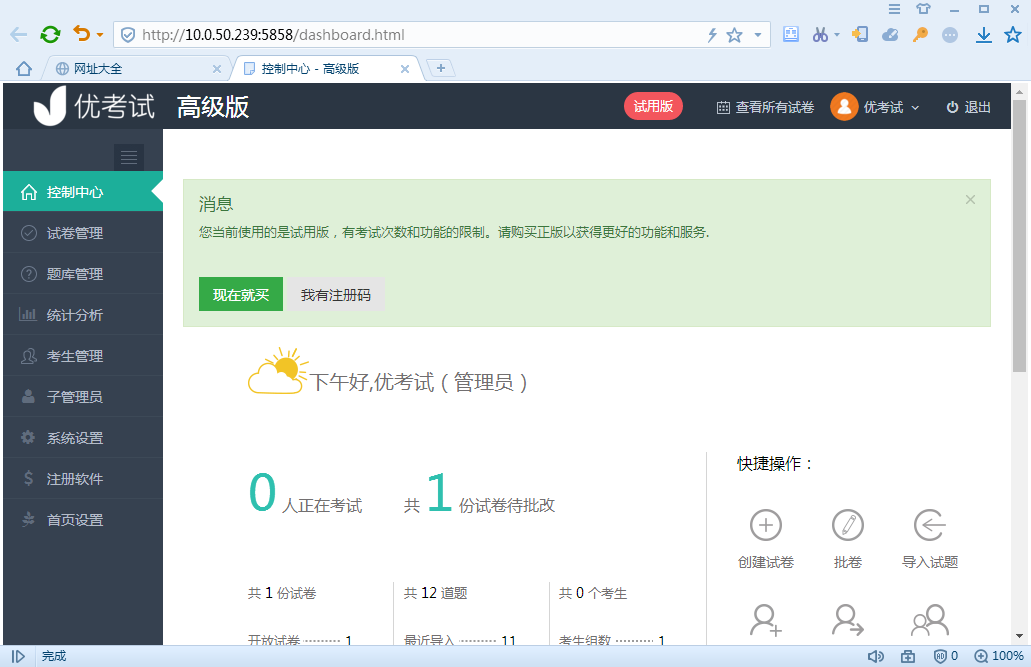Click the reader/translate toolbar icon
Image resolution: width=1031 pixels, height=667 pixels.
tap(791, 34)
